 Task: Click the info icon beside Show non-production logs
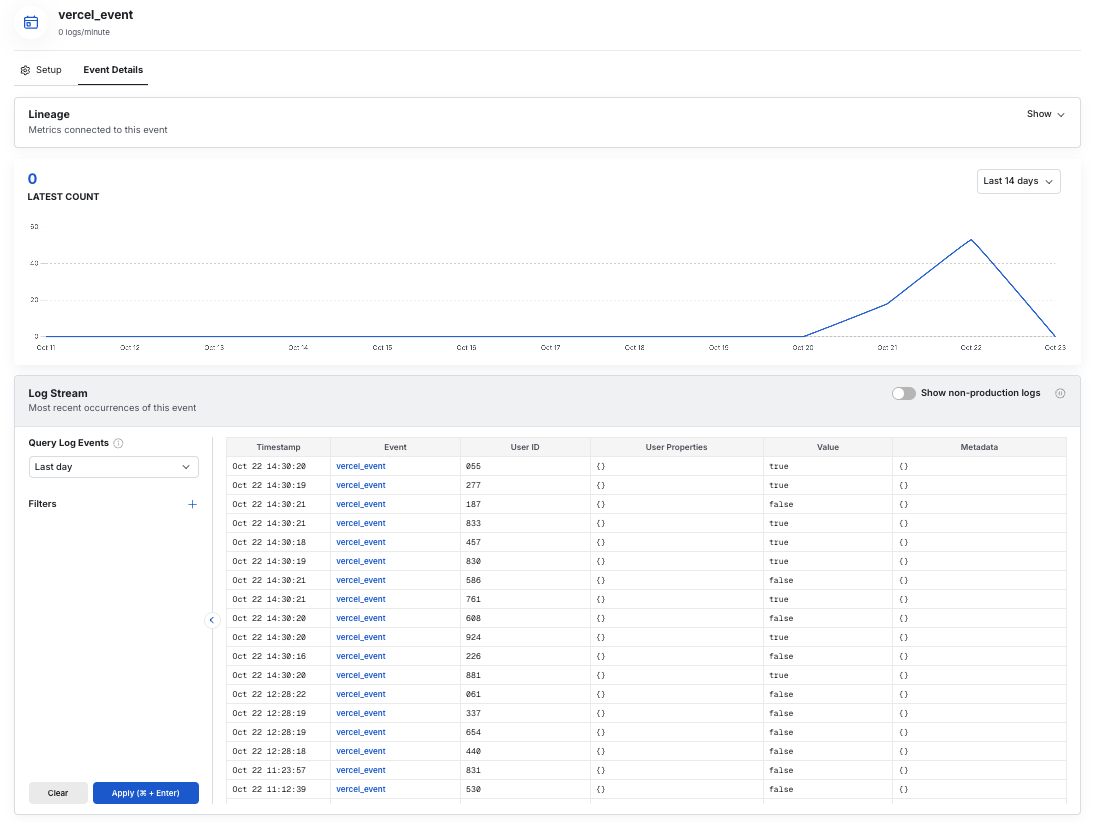tap(1060, 393)
